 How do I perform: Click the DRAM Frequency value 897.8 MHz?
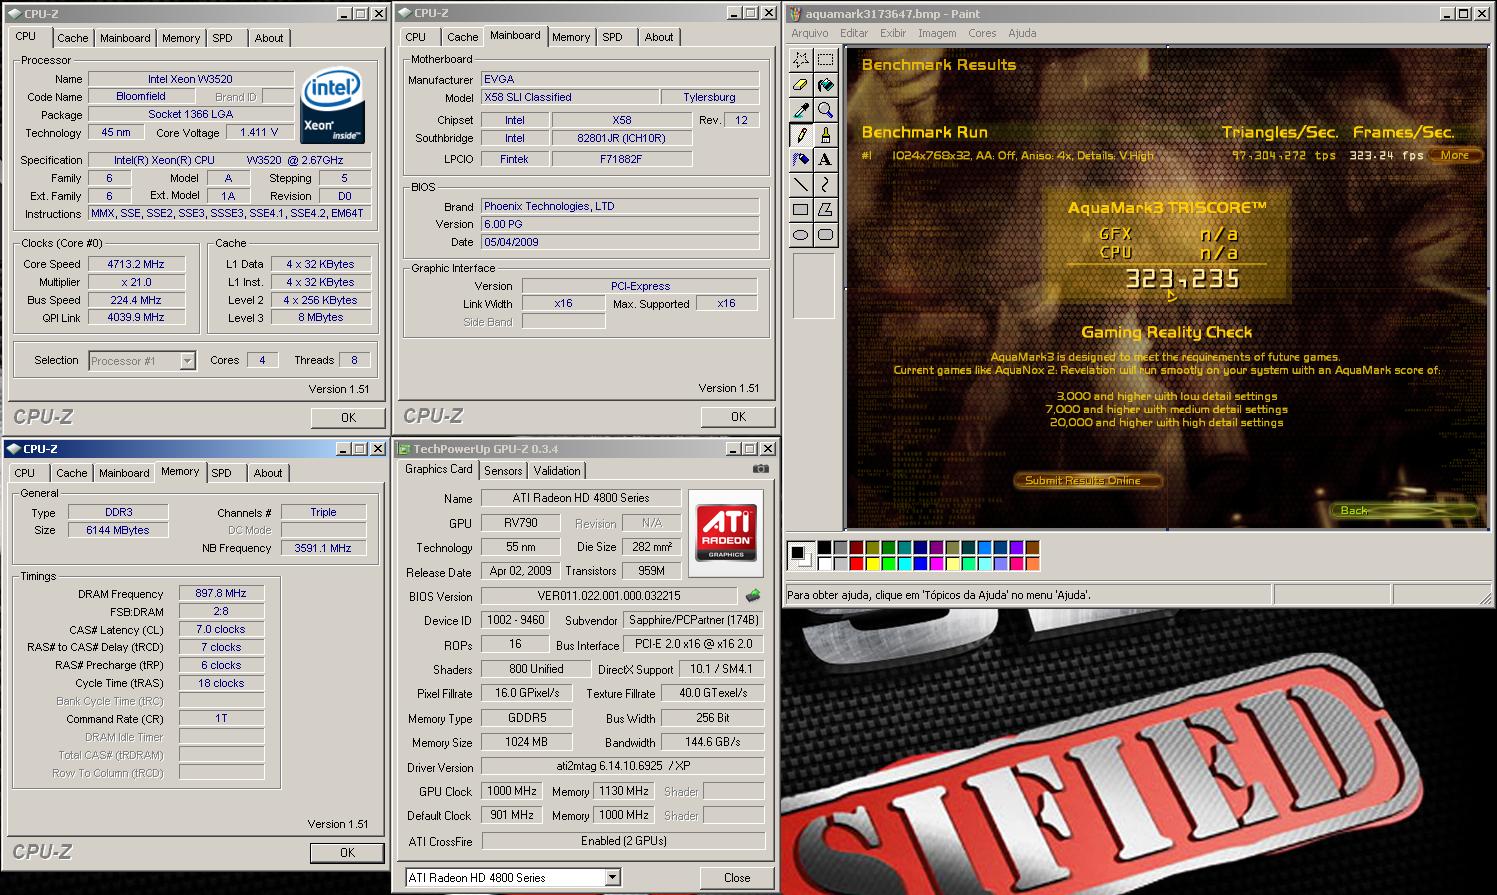click(x=221, y=594)
